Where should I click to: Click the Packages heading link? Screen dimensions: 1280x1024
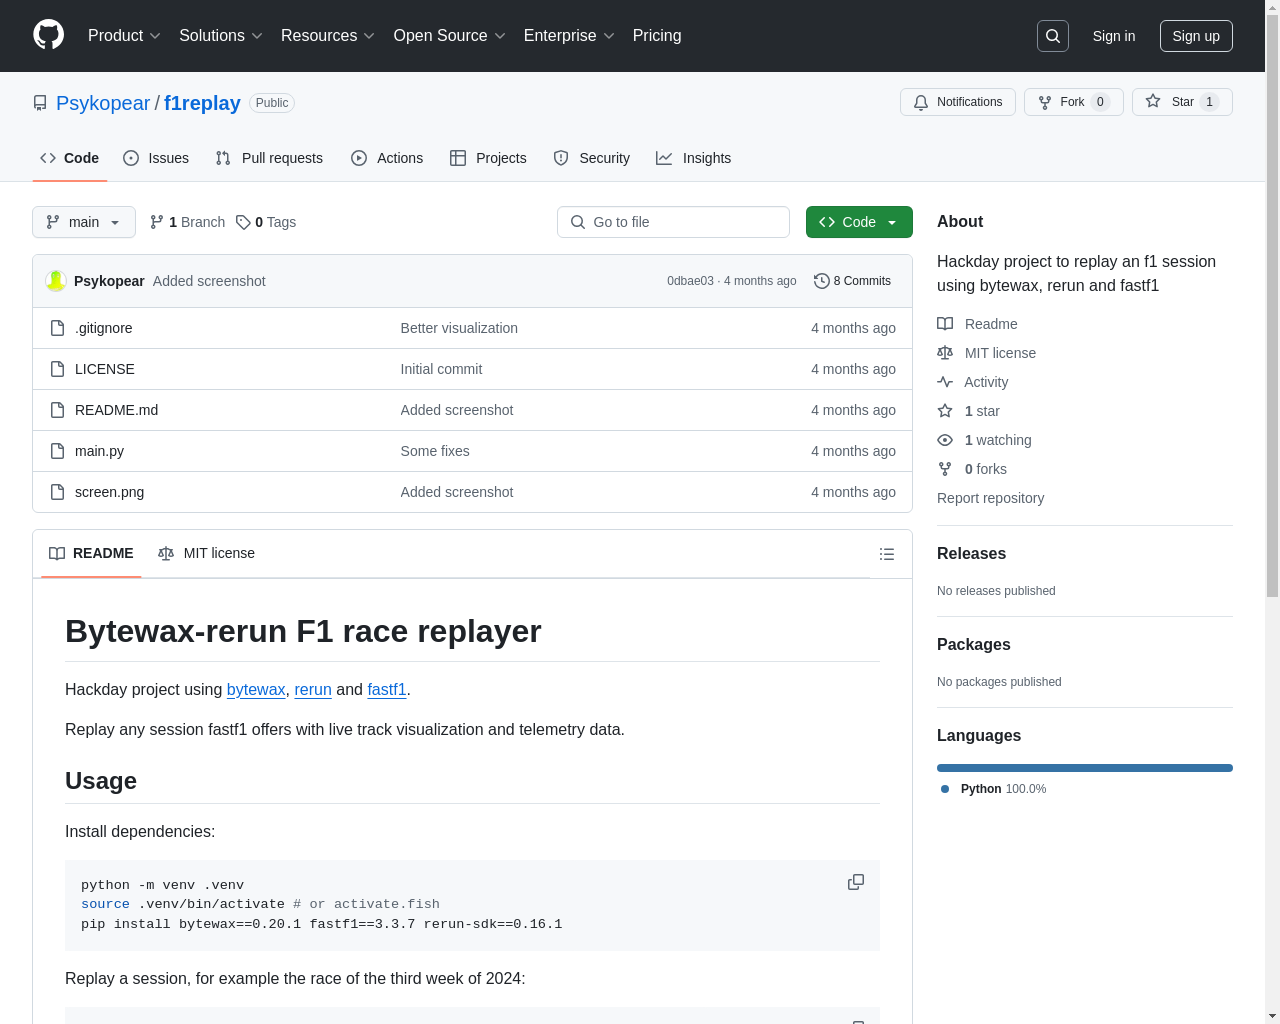[x=974, y=645]
